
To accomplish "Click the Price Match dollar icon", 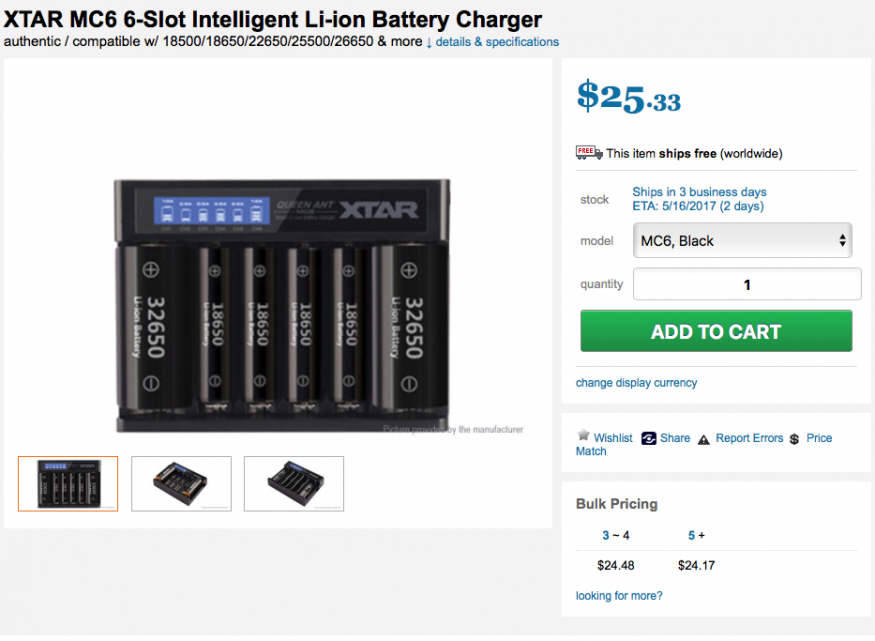I will pos(794,439).
